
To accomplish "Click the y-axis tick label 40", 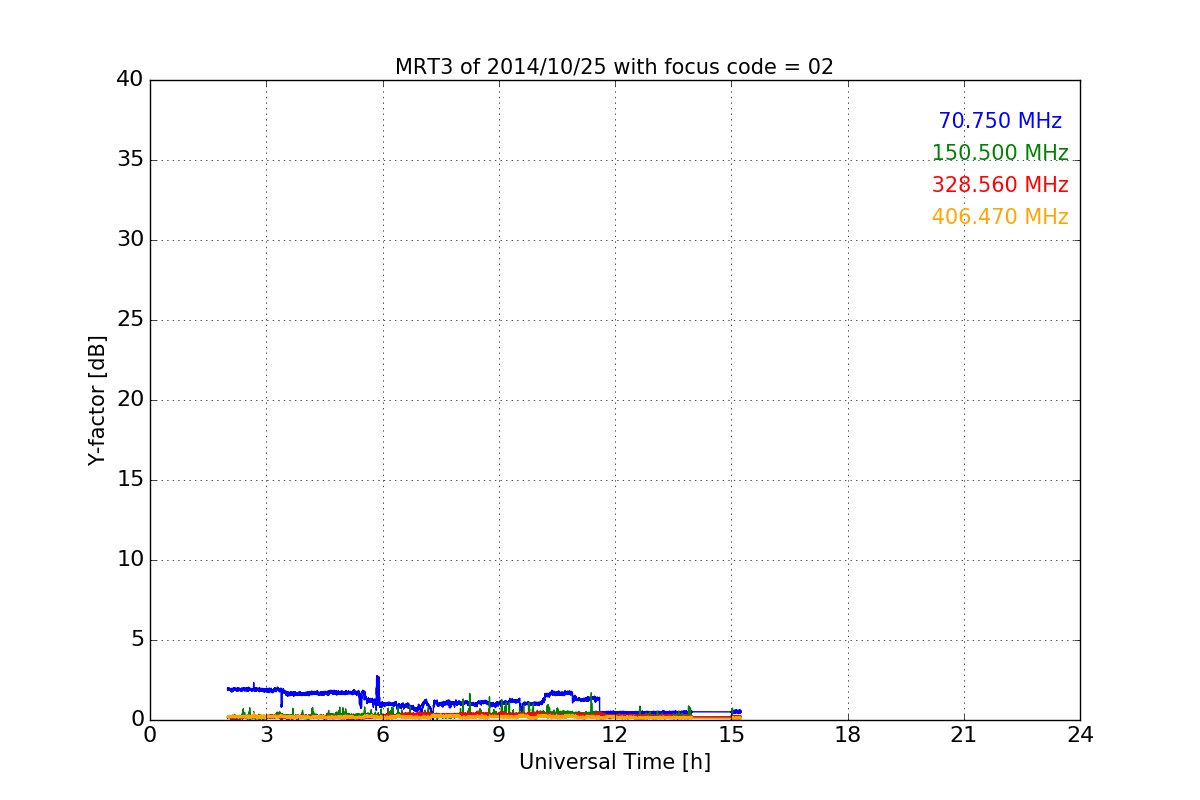I will [x=130, y=80].
